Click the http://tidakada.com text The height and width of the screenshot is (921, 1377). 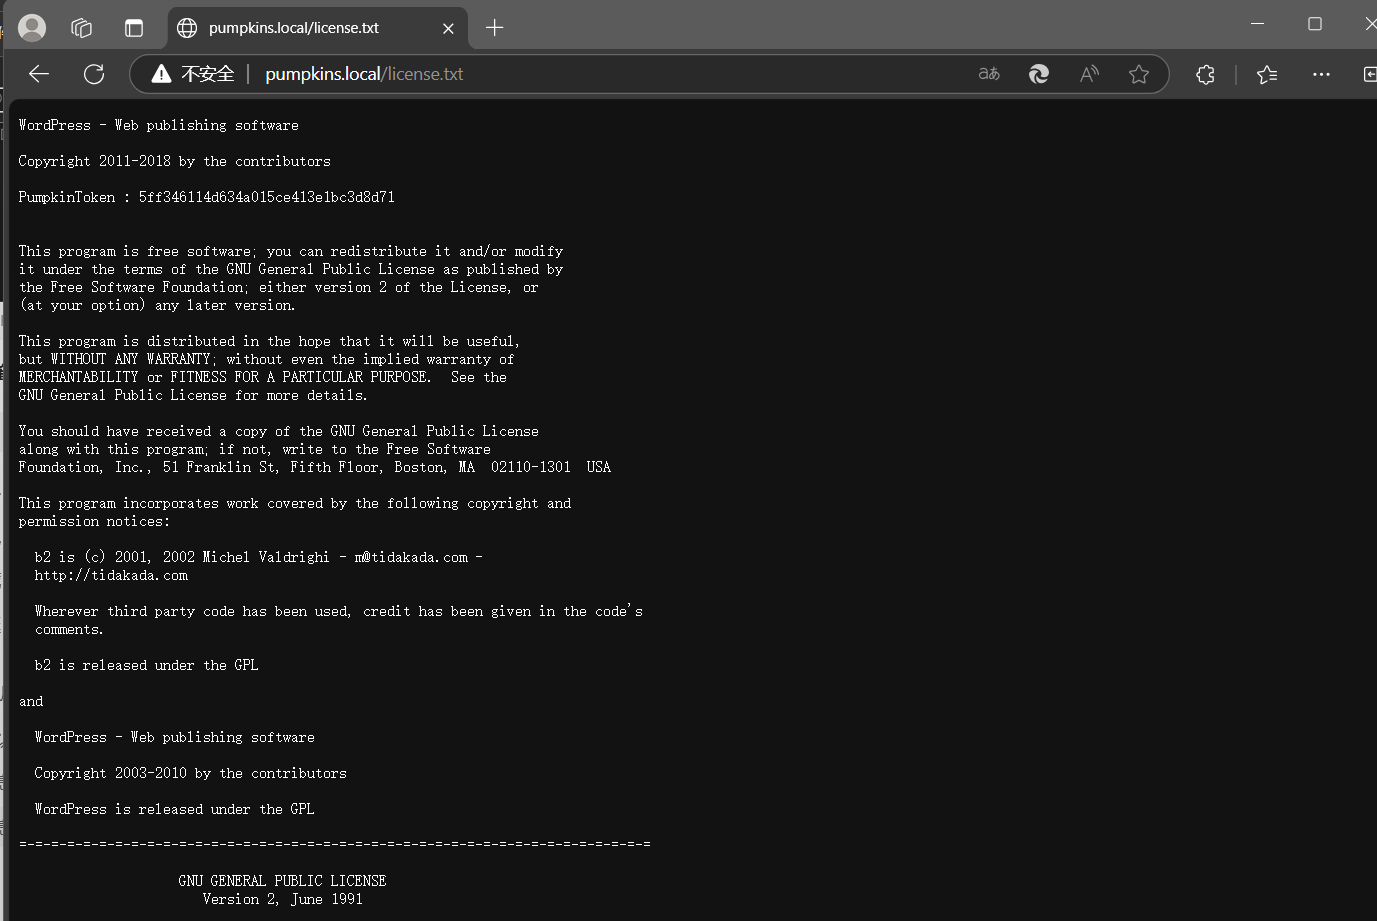(x=111, y=575)
